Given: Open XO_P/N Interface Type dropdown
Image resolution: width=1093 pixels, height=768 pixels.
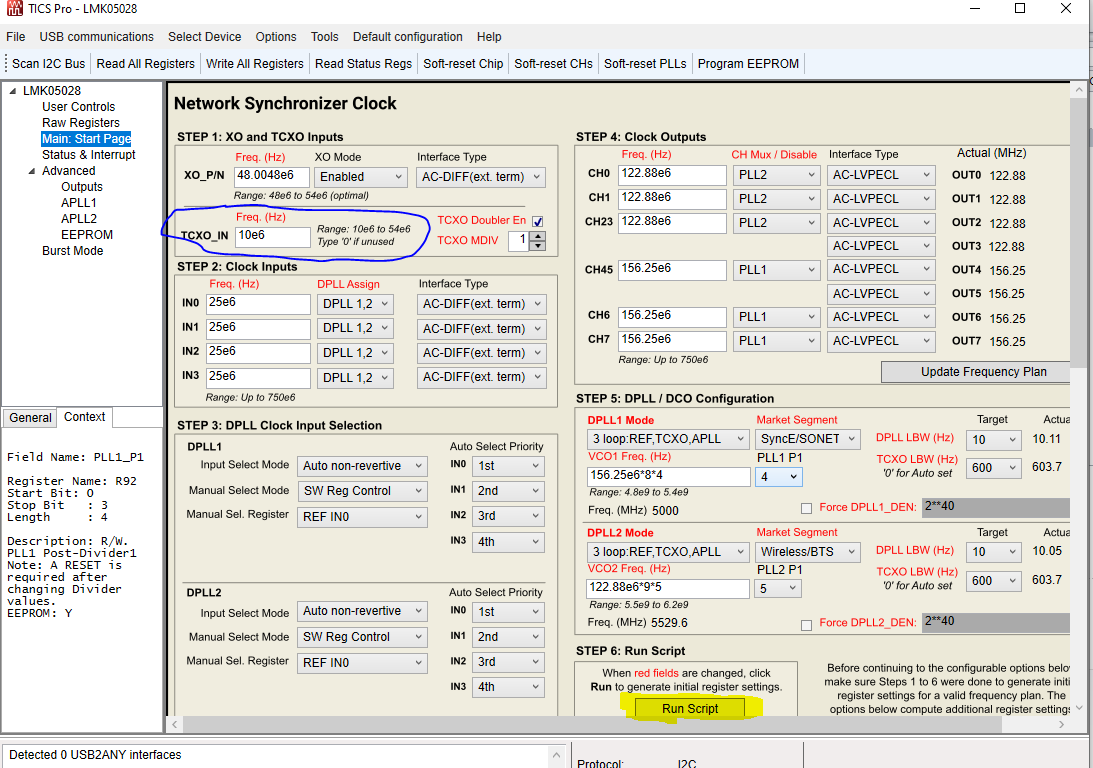Looking at the screenshot, I should 481,177.
